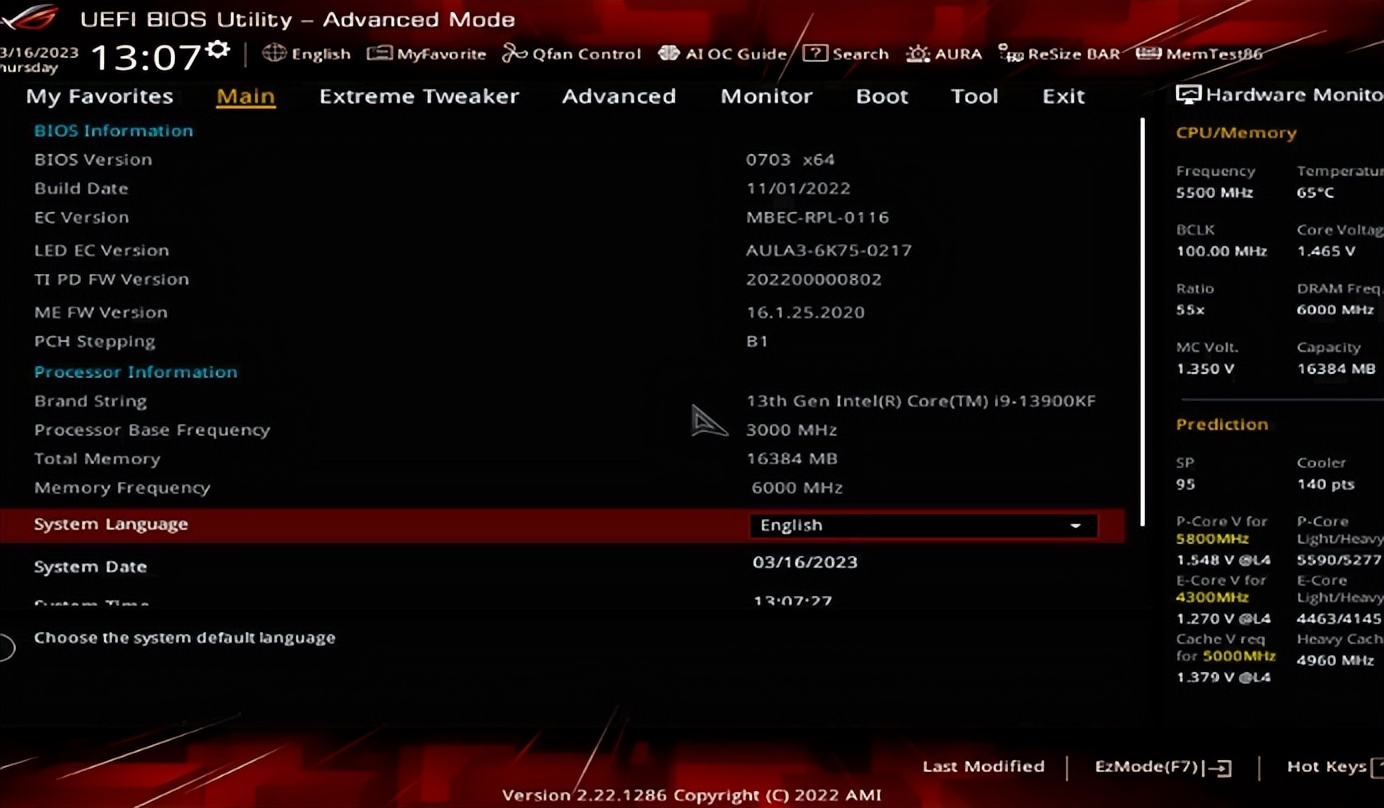This screenshot has height=808, width=1384.
Task: Click the yellow 5800MHz P-Core frequency
Action: coord(1212,539)
